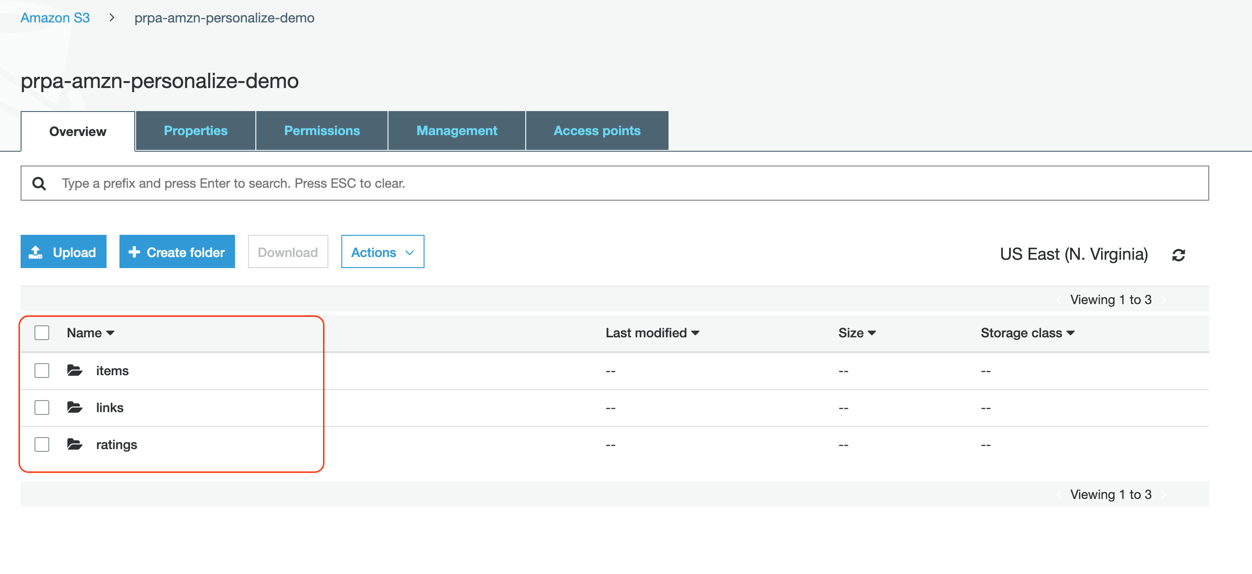The image size is (1252, 574).
Task: Click the bucket title heading
Action: (160, 81)
